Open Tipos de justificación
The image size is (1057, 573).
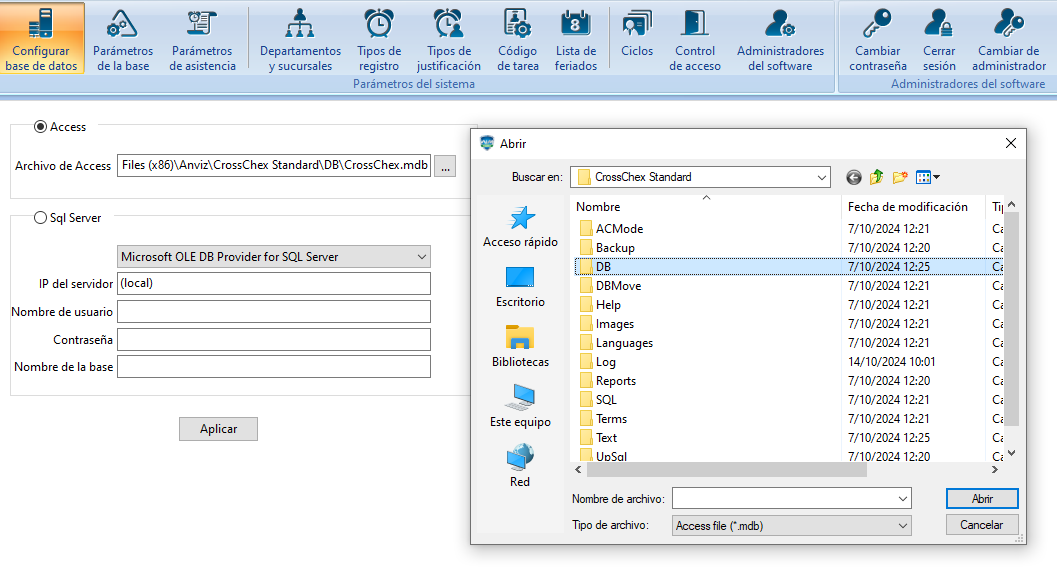point(448,38)
